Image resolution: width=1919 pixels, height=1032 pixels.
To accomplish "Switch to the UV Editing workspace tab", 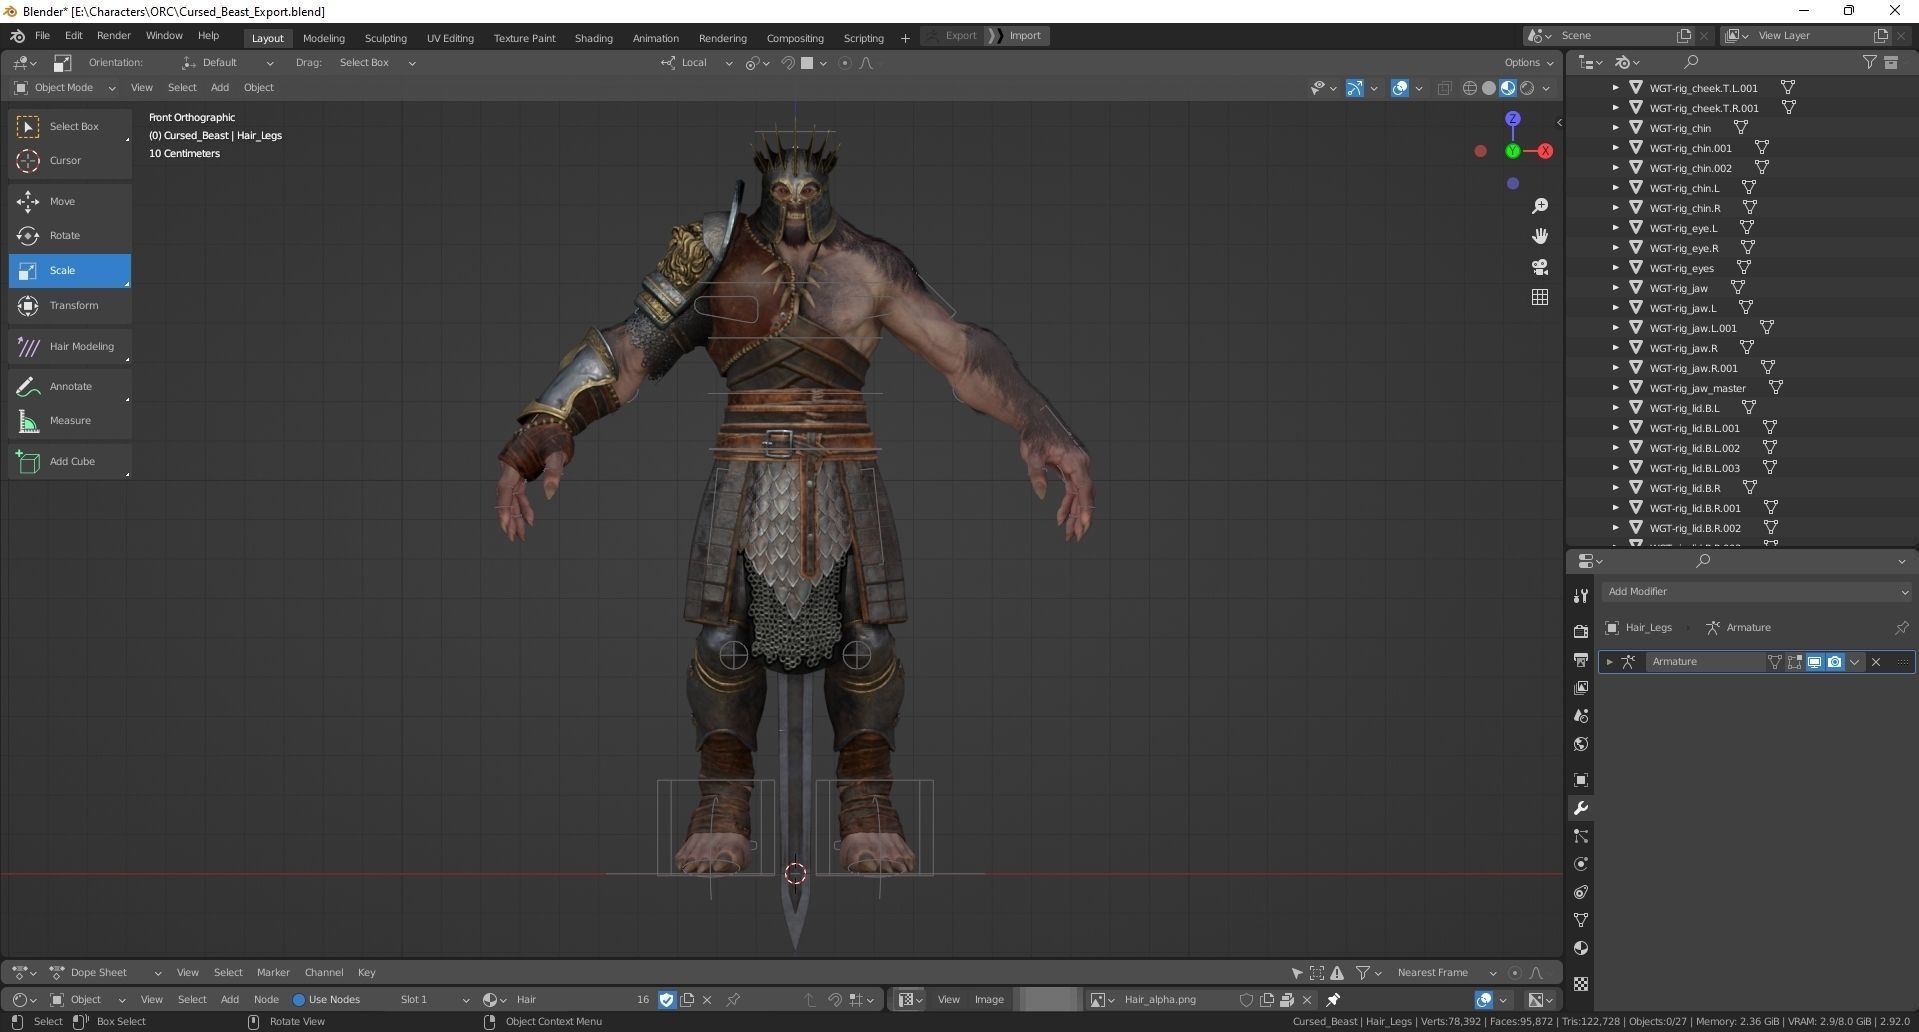I will coord(450,38).
